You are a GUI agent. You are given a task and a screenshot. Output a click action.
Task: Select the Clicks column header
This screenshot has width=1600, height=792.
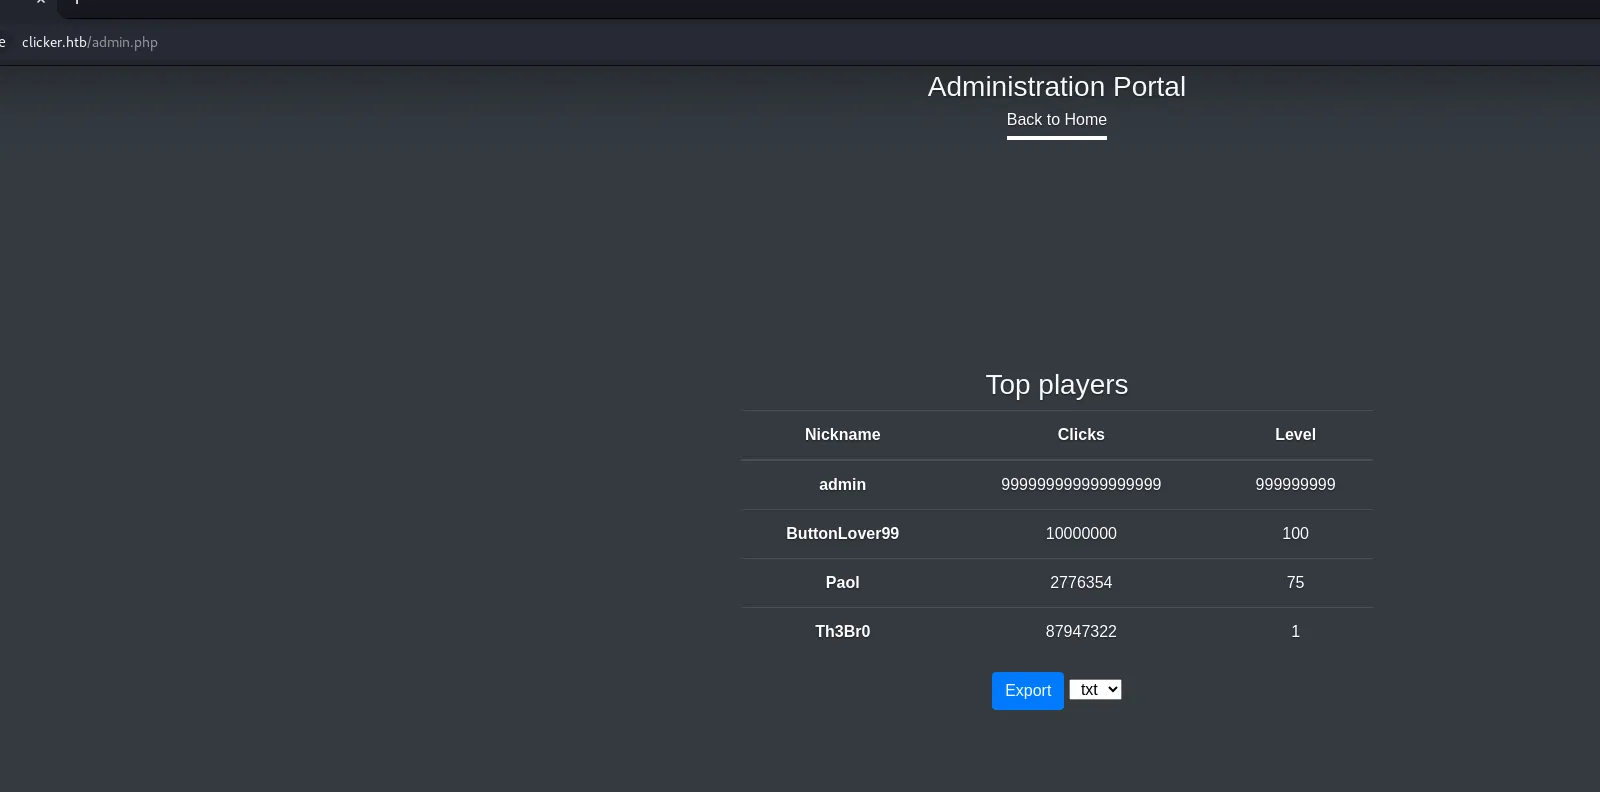pyautogui.click(x=1081, y=435)
